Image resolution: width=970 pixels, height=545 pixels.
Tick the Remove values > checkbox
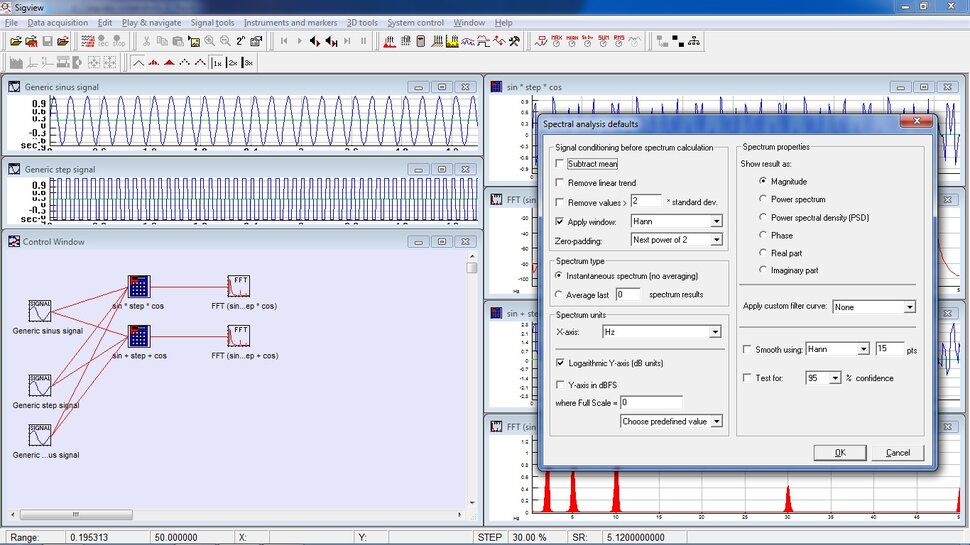click(x=559, y=202)
